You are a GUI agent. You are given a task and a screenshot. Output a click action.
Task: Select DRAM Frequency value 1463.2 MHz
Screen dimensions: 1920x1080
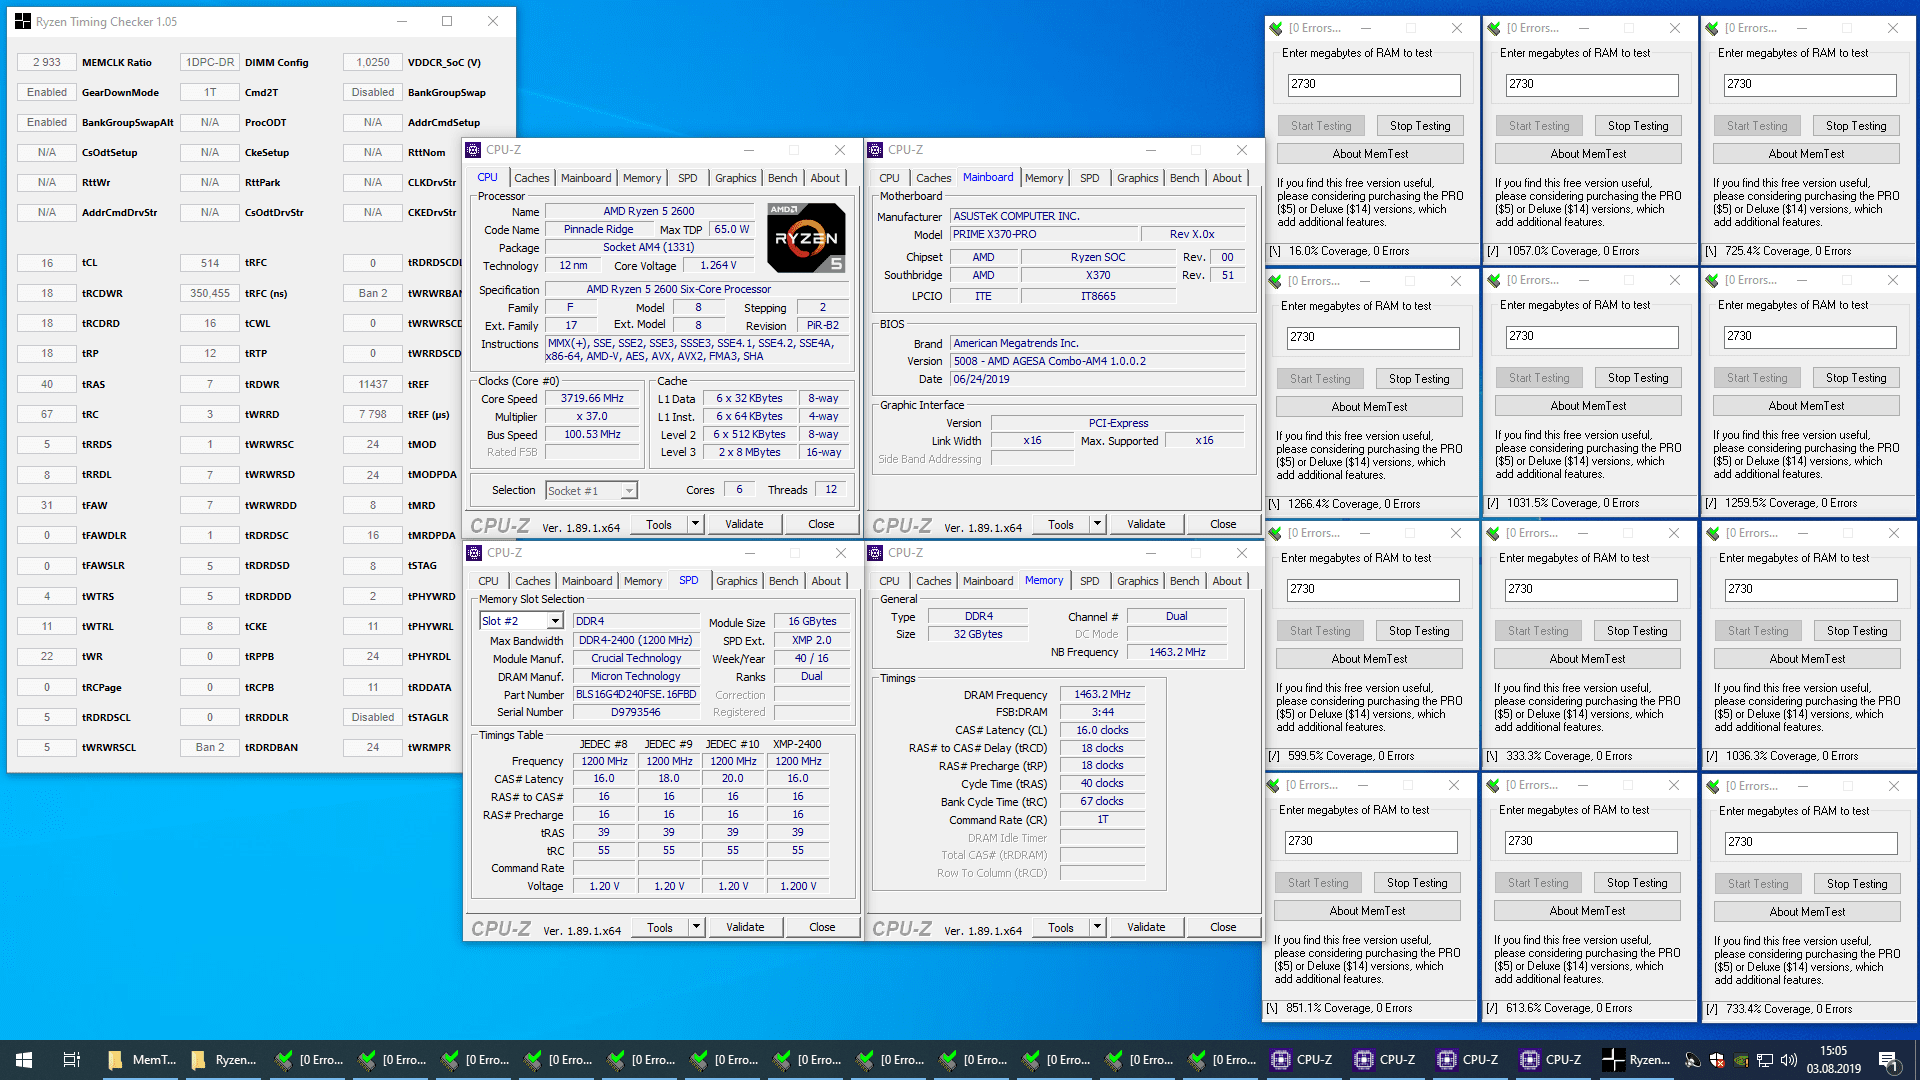pyautogui.click(x=1102, y=694)
